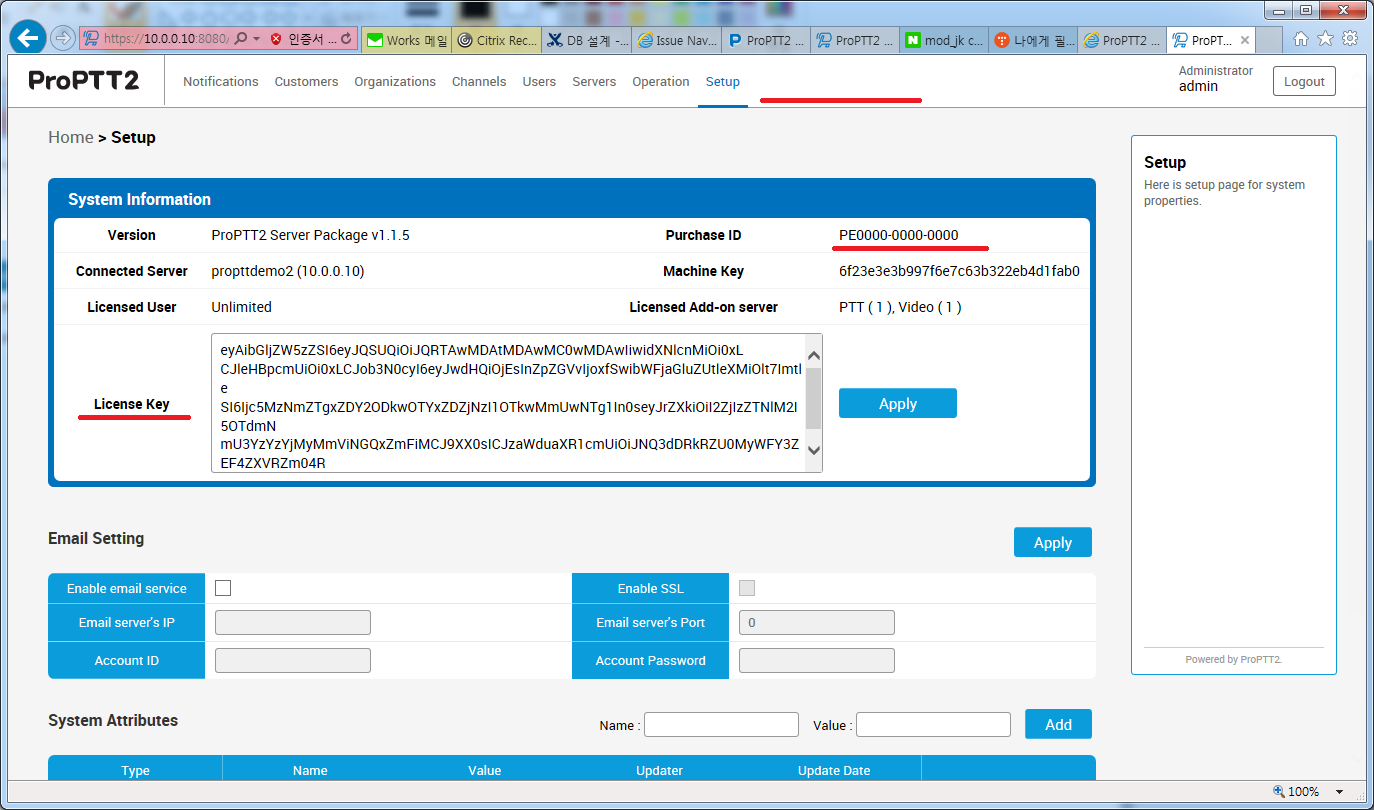Click the Home breadcrumb link

point(70,137)
